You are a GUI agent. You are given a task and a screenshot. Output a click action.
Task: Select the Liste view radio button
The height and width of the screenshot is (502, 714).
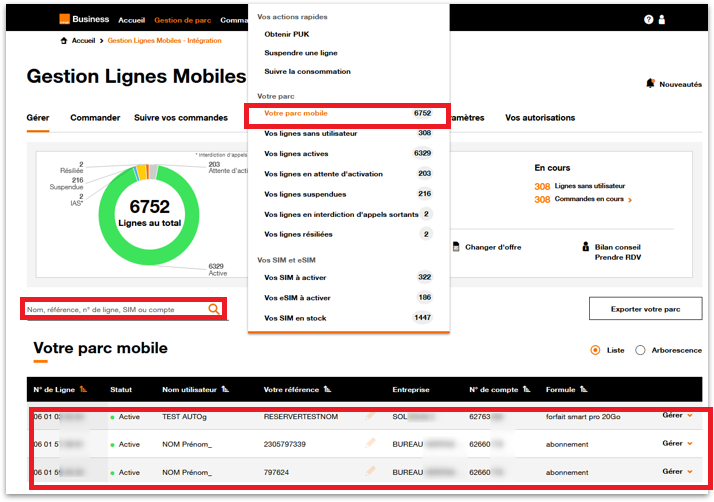pyautogui.click(x=596, y=350)
